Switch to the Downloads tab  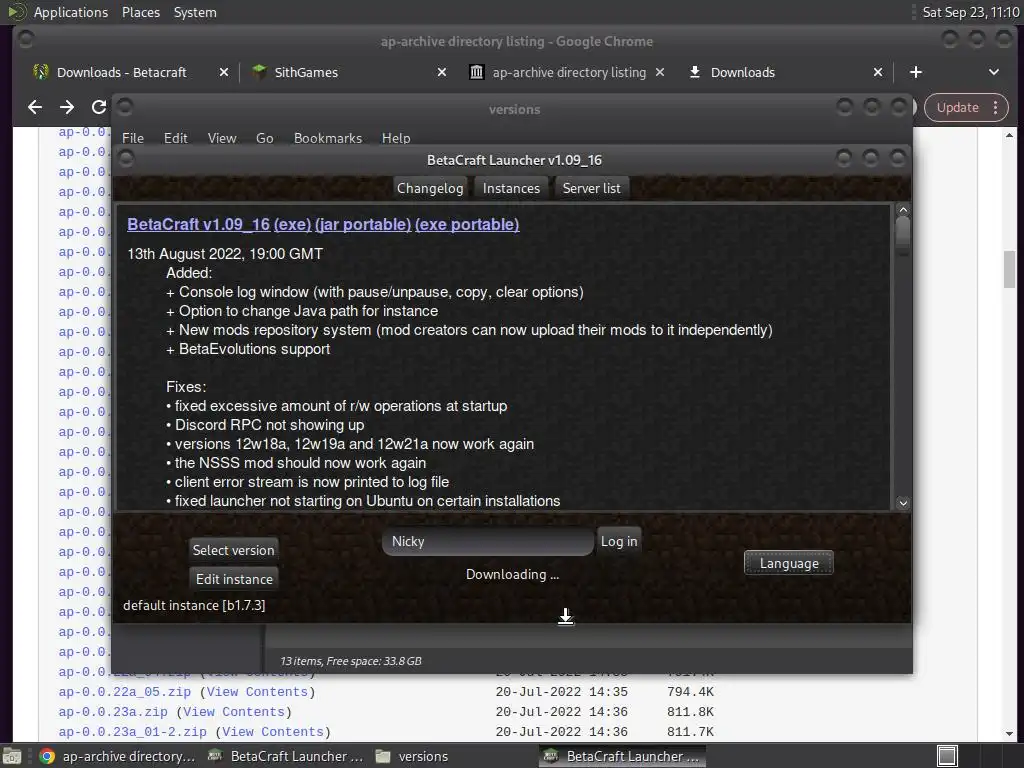(x=743, y=72)
